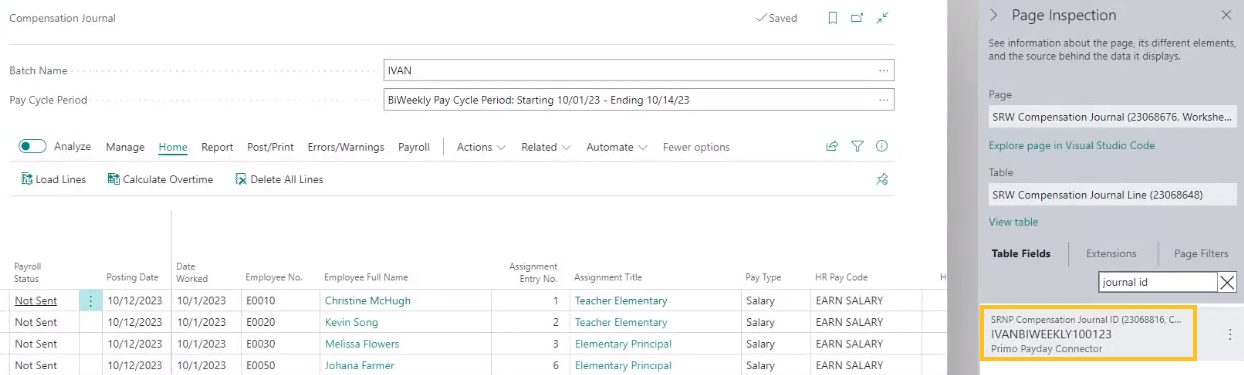Screen dimensions: 1244x375
Task: Select the IVANBIWEEKLY100123 field entry
Action: pyautogui.click(x=1089, y=333)
